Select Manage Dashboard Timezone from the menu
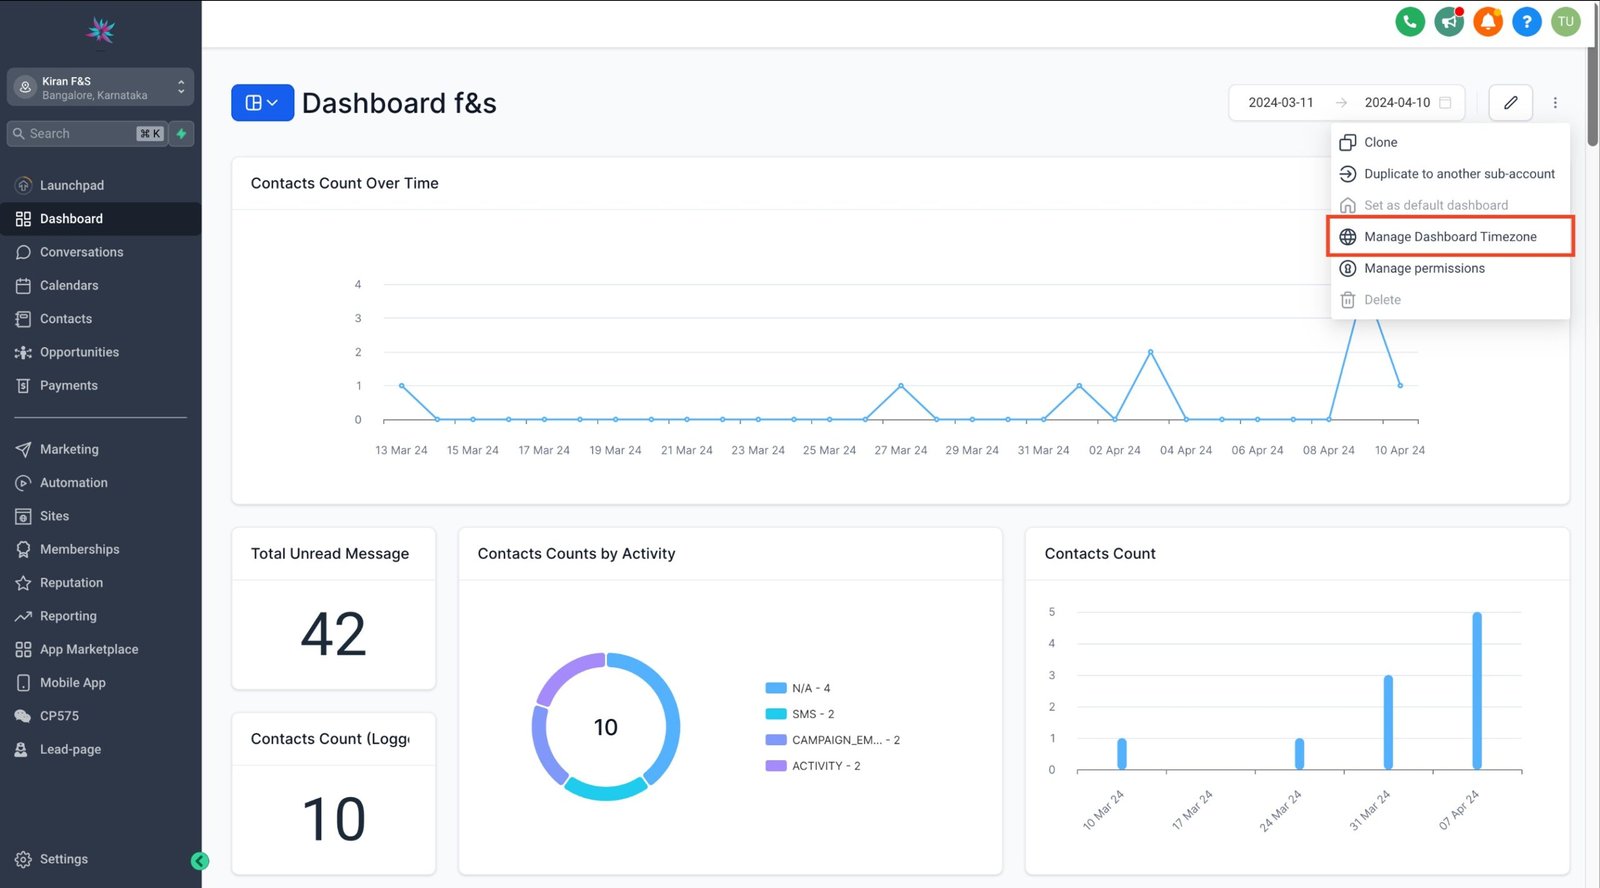 pyautogui.click(x=1449, y=237)
